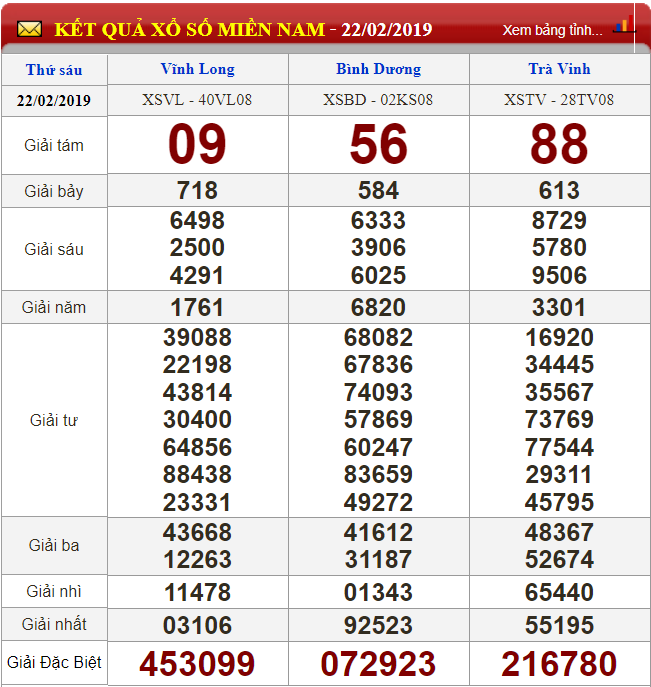Select sixth prize number '3906'
The width and height of the screenshot is (651, 687).
[378, 248]
